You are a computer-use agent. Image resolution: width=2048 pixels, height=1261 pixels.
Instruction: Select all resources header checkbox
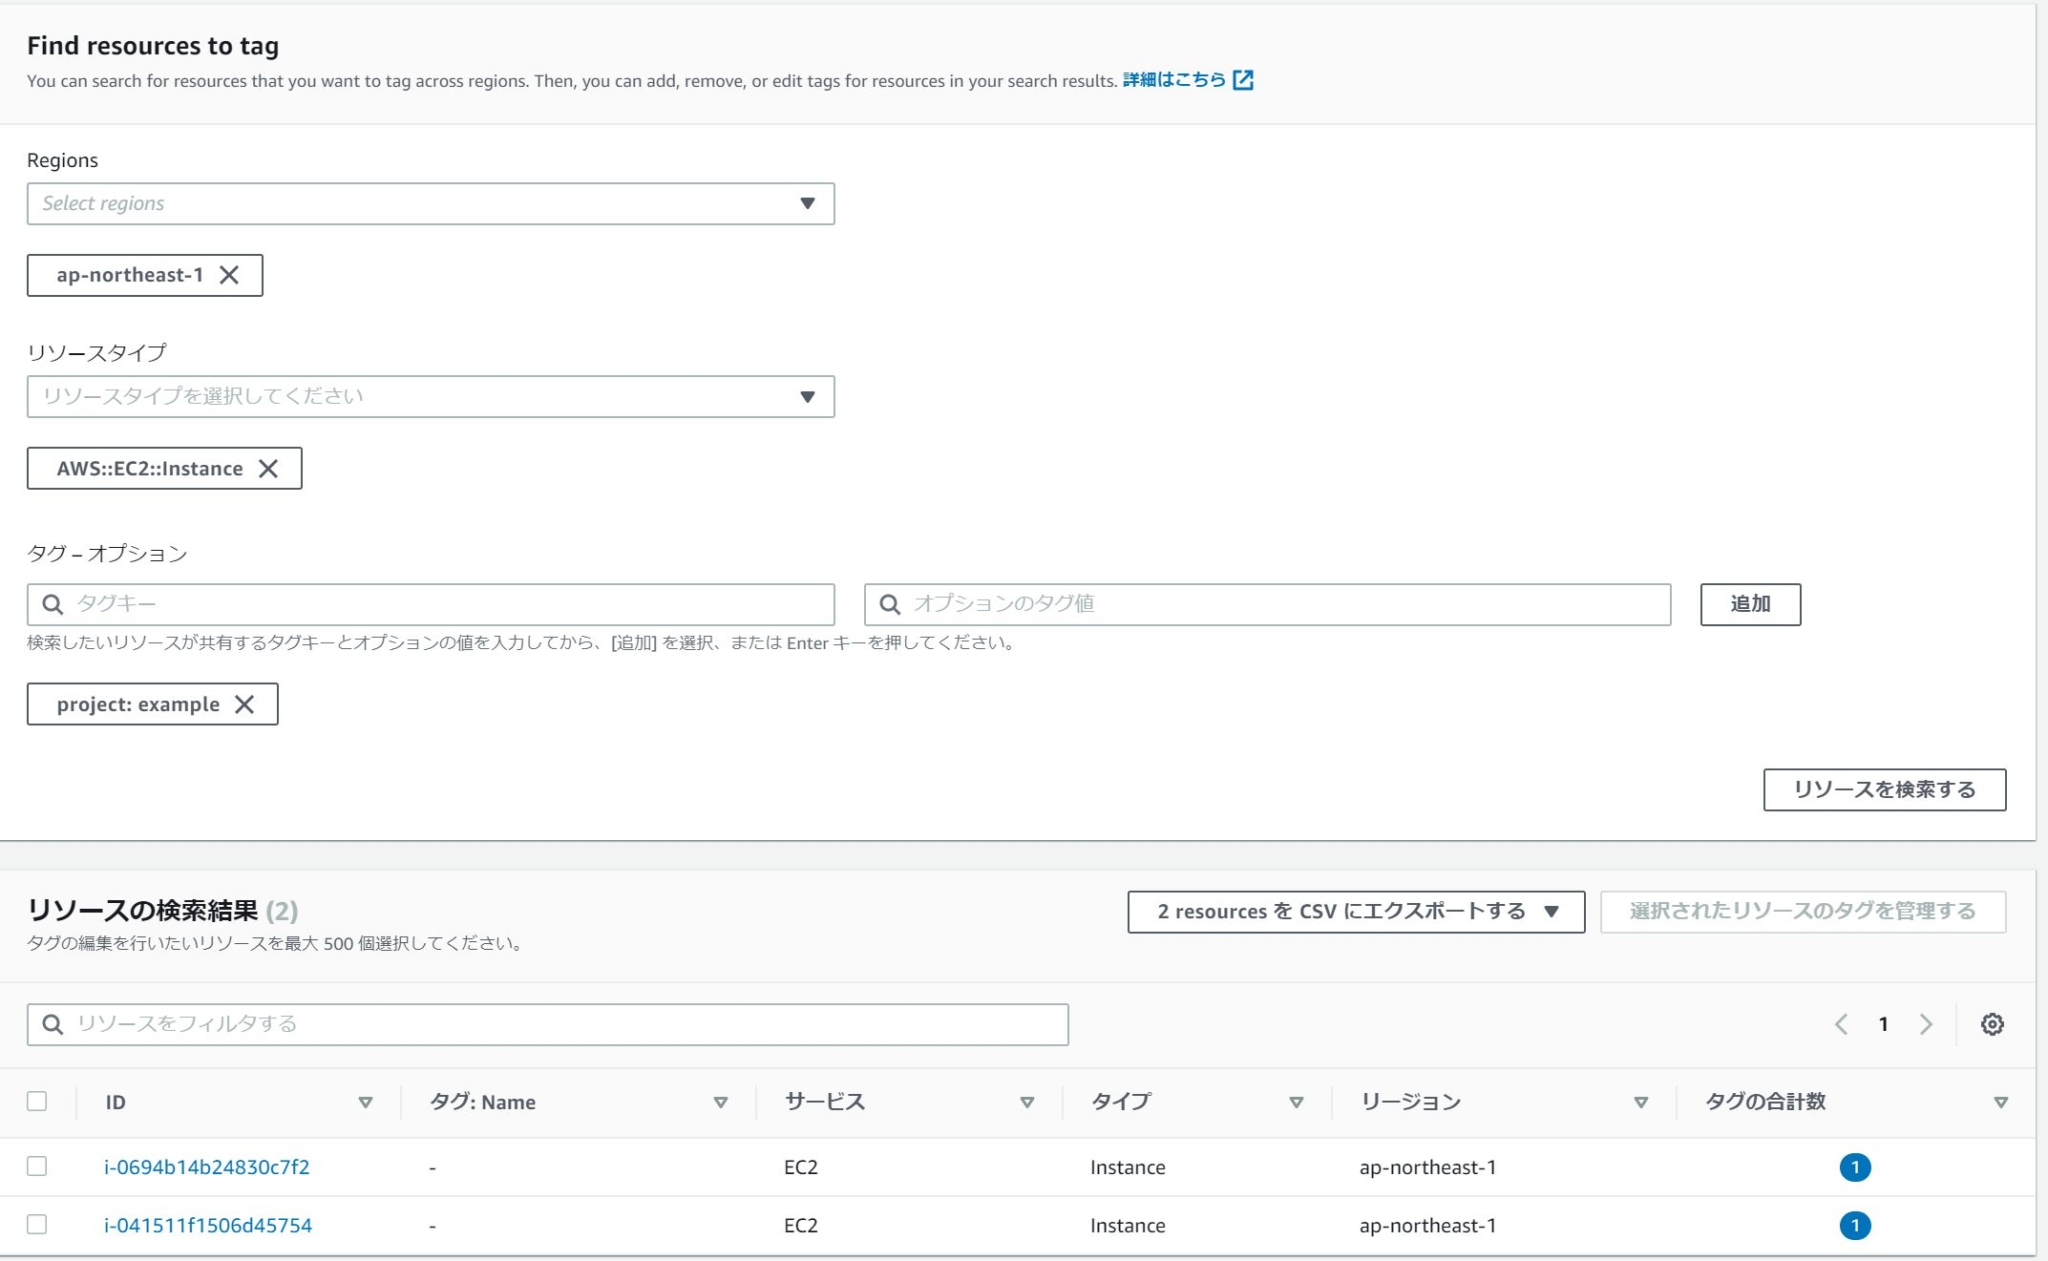click(x=37, y=1101)
